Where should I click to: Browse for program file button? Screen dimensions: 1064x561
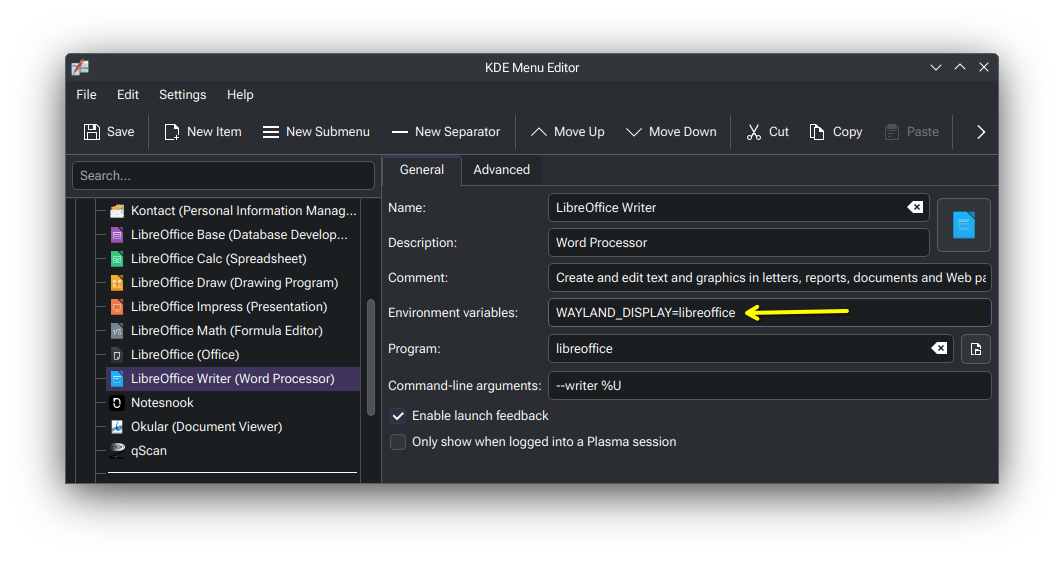976,349
